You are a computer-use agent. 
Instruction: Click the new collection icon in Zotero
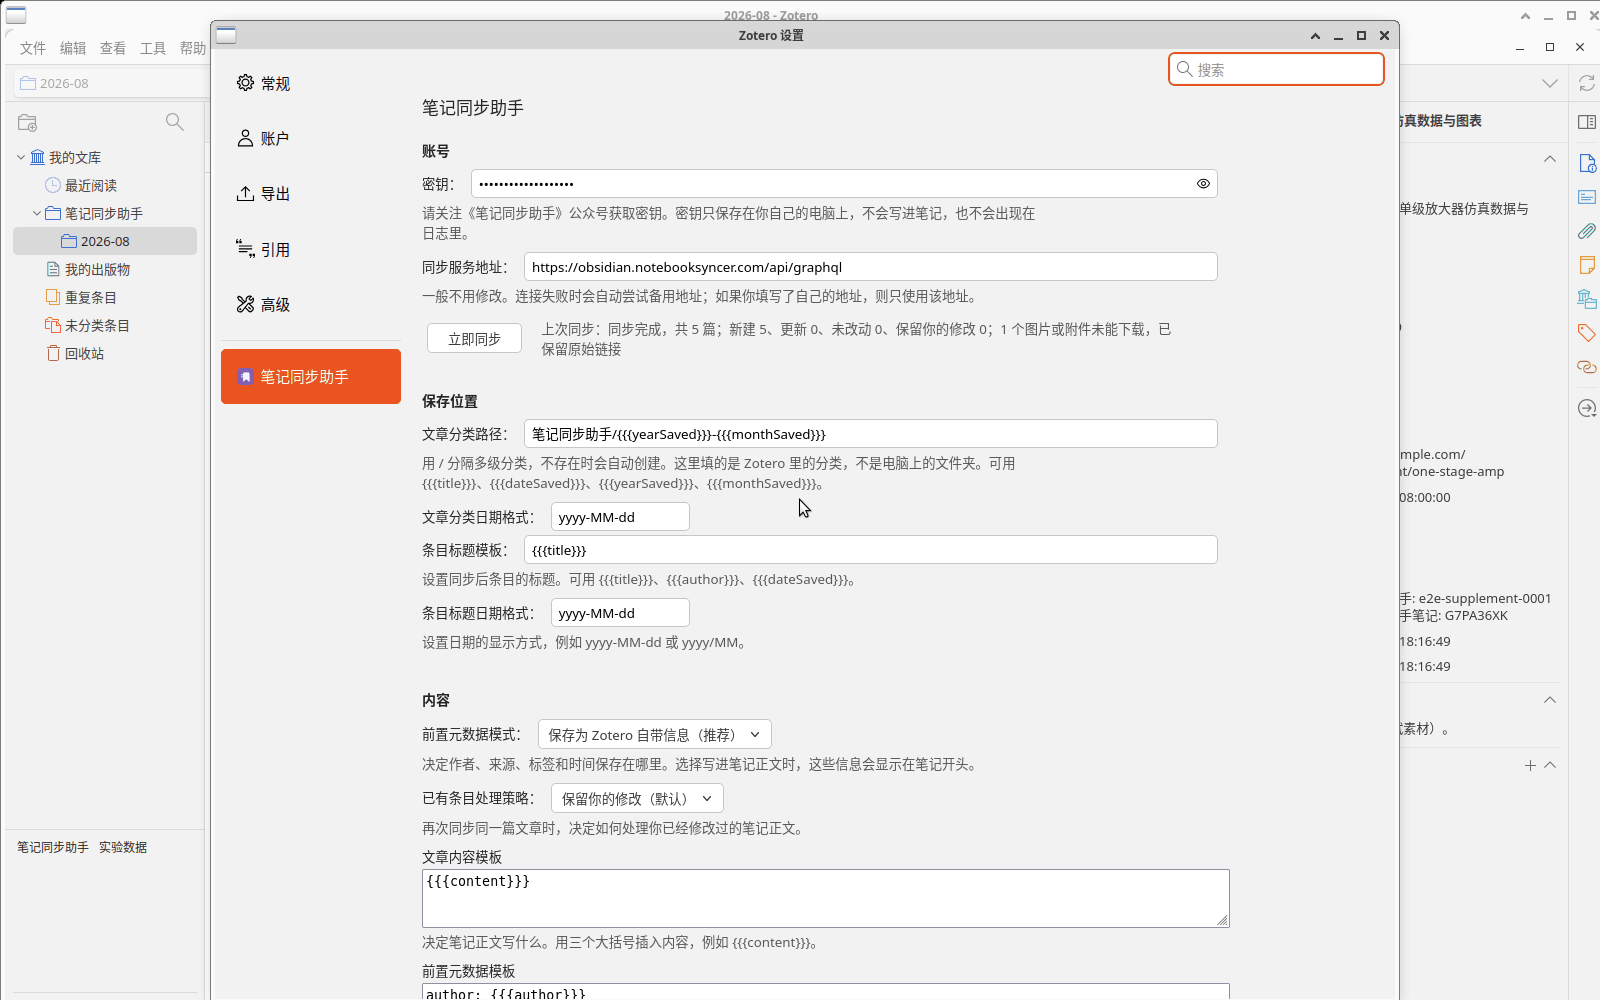click(28, 123)
